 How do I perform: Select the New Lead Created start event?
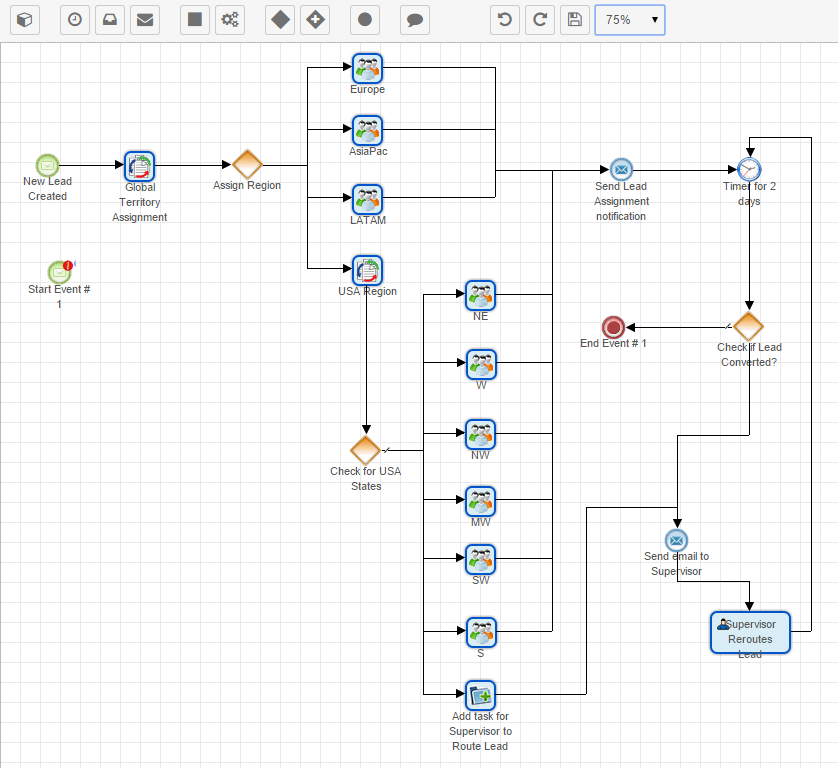[47, 165]
